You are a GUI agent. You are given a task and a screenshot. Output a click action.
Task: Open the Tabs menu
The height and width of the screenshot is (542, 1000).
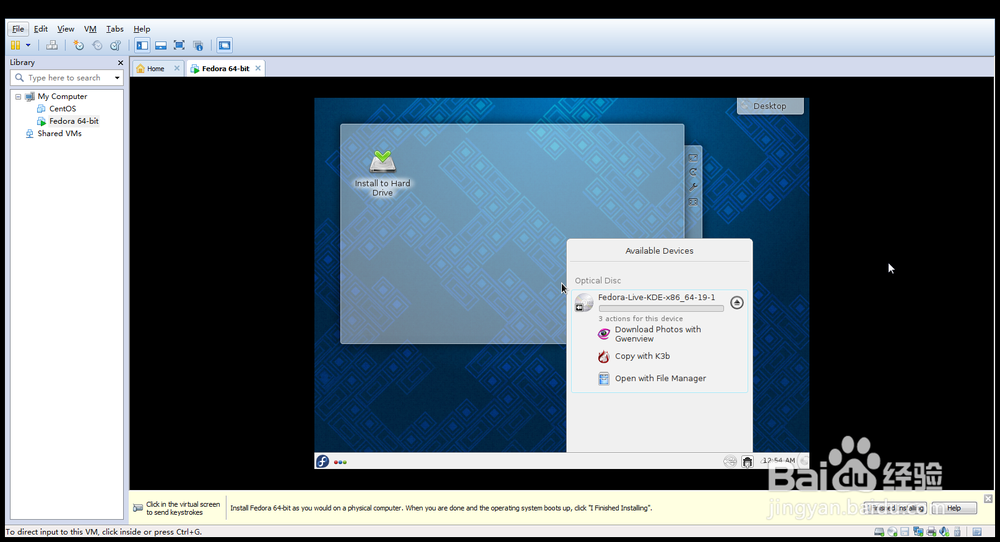click(x=115, y=29)
